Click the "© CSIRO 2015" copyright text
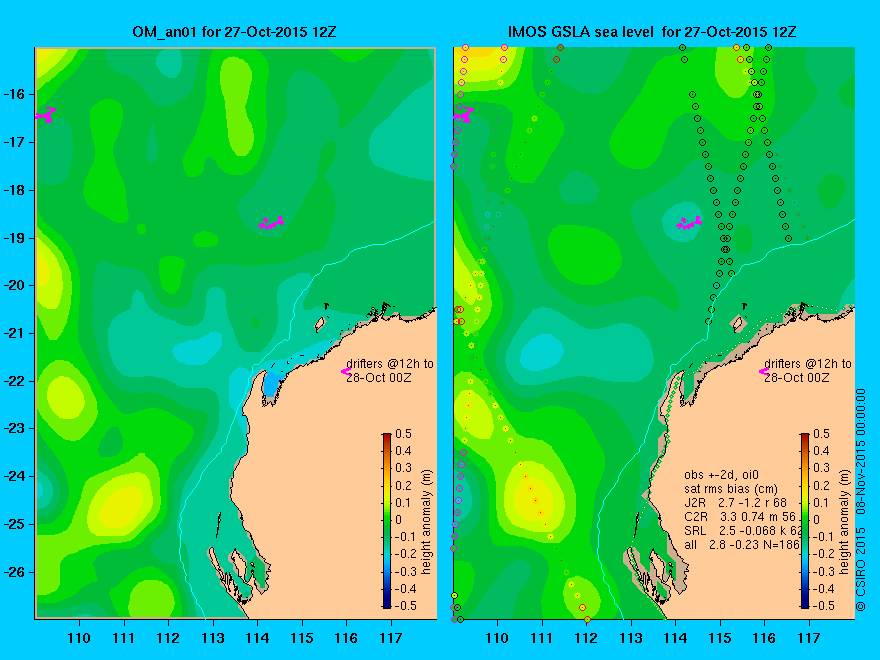880x660 pixels. [860, 569]
